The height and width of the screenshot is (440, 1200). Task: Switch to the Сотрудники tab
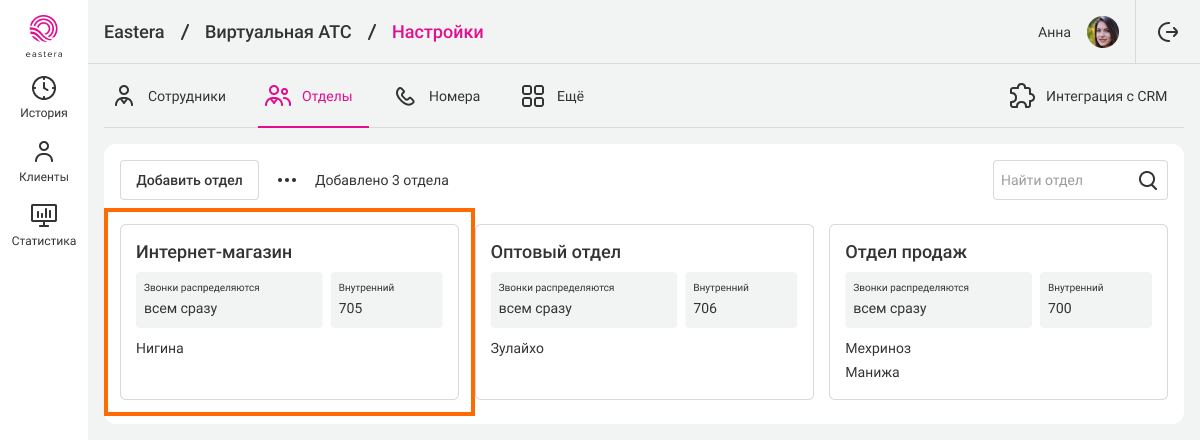[x=170, y=97]
